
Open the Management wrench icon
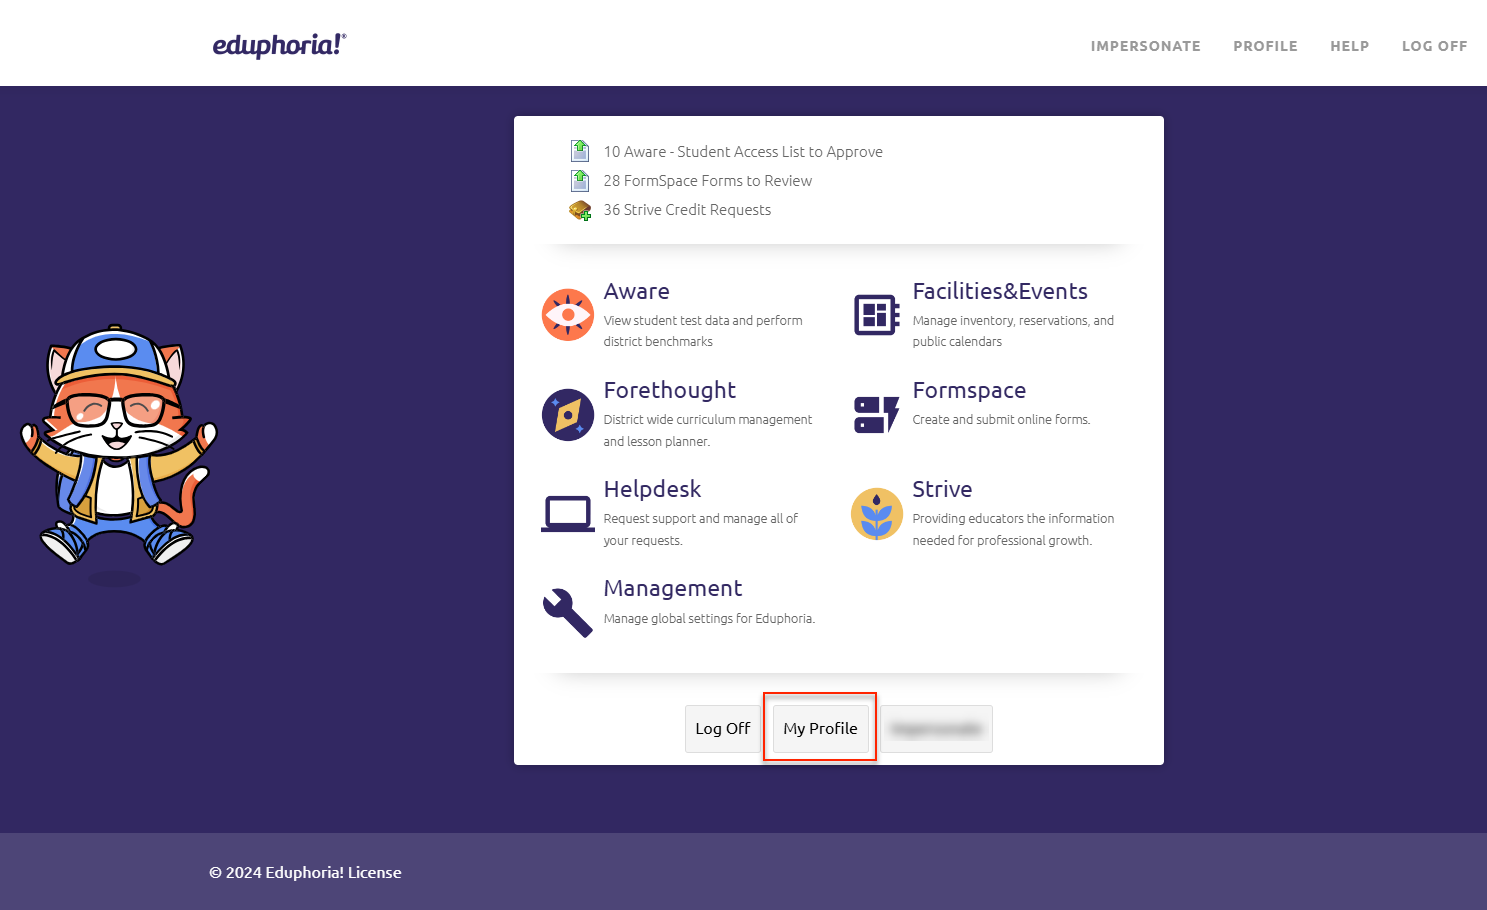[x=567, y=612]
